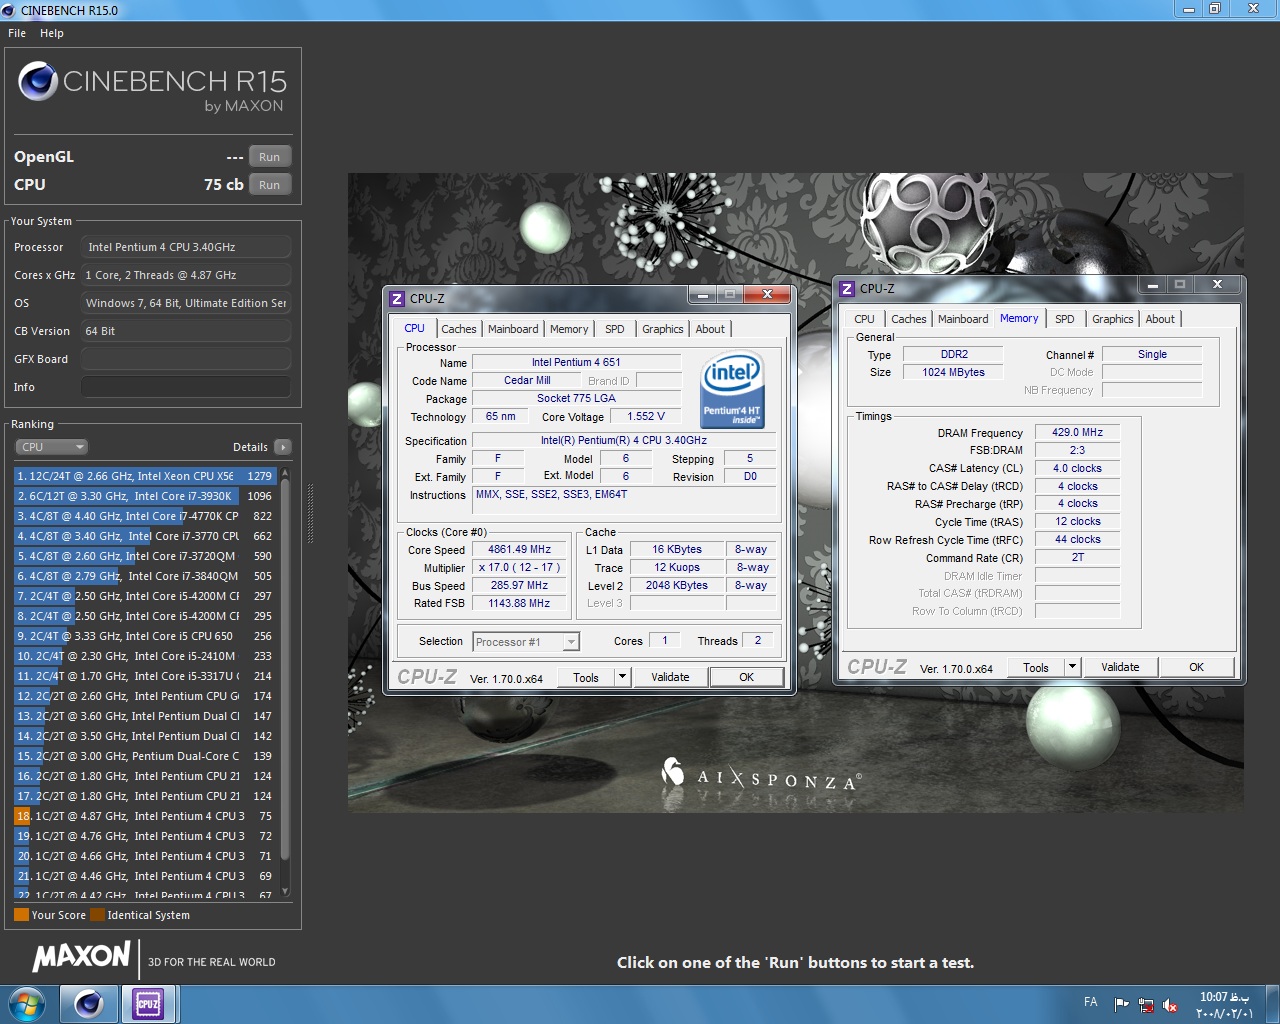Click OK in CPU-Z CPU window

tap(747, 677)
